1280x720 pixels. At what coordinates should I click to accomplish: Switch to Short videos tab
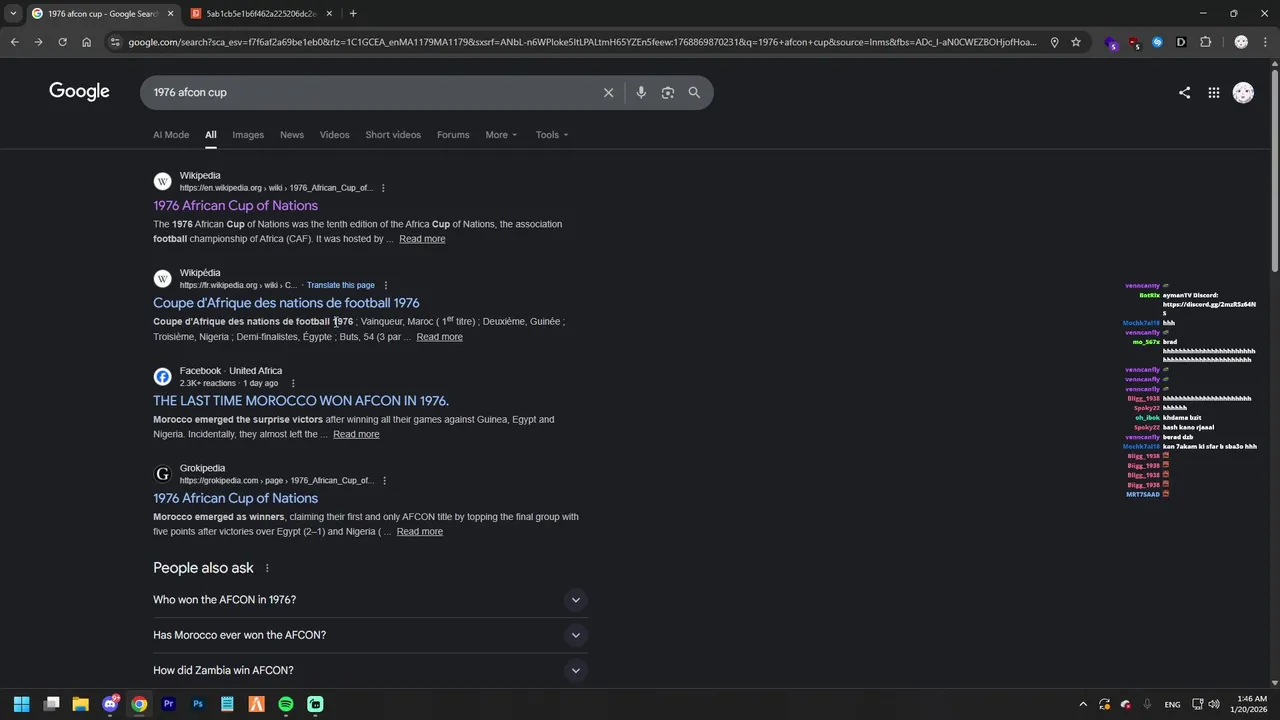[x=393, y=135]
